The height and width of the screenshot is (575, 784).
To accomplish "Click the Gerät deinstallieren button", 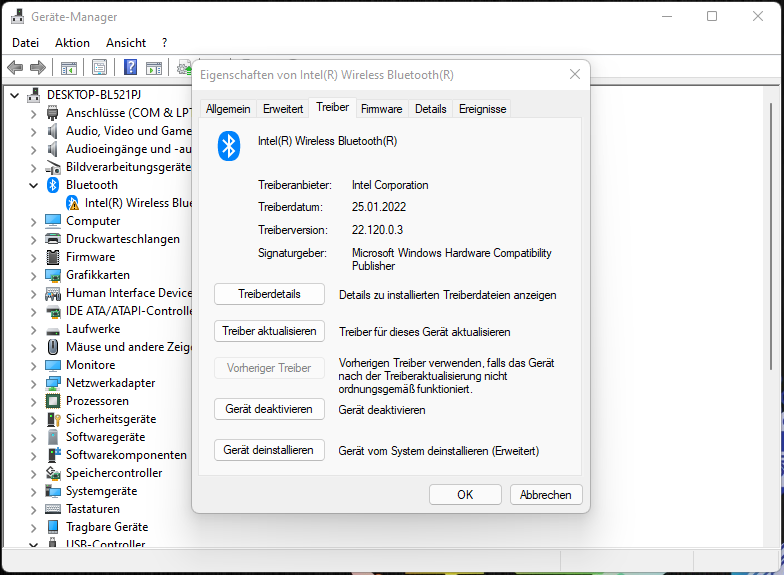I will (269, 450).
